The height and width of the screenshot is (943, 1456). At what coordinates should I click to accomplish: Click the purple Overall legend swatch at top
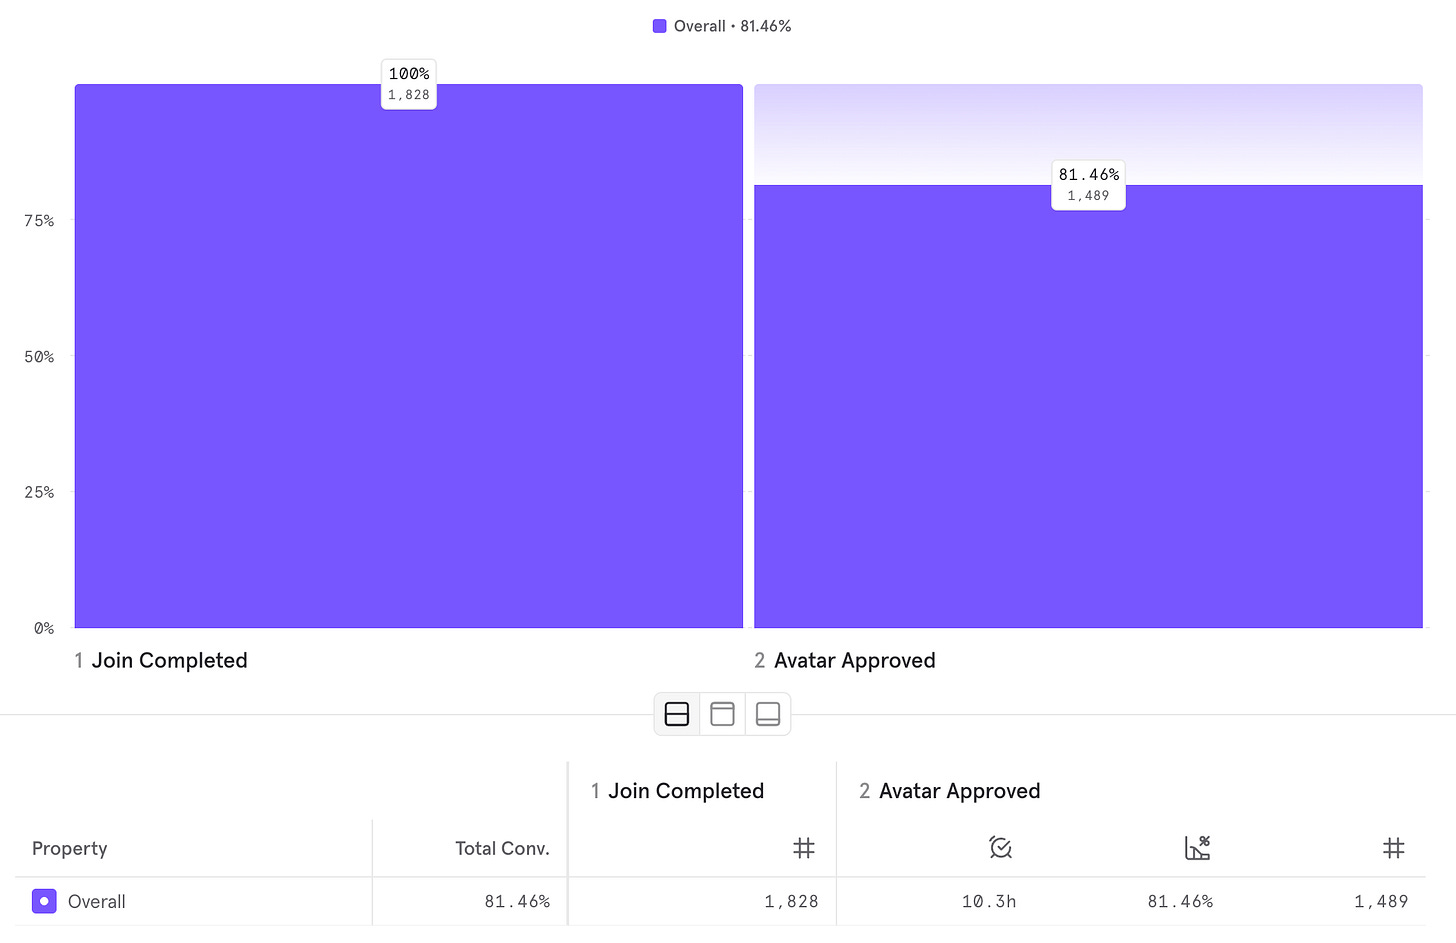tap(660, 26)
